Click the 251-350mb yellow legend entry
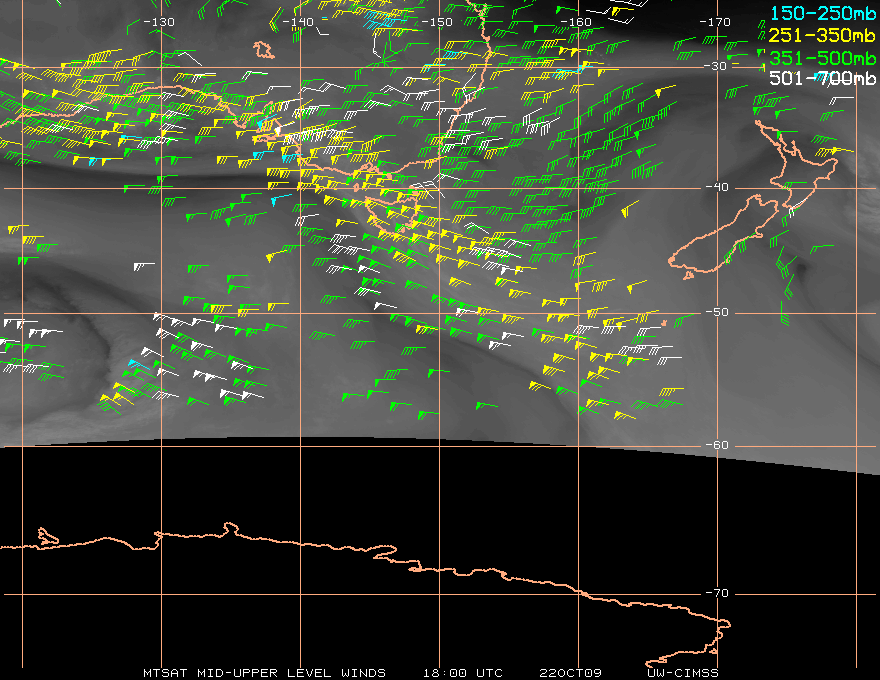Viewport: 880px width, 680px height. pos(823,35)
